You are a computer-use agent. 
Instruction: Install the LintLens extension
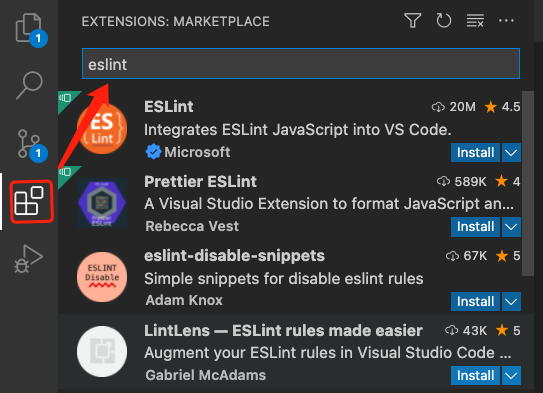point(475,375)
